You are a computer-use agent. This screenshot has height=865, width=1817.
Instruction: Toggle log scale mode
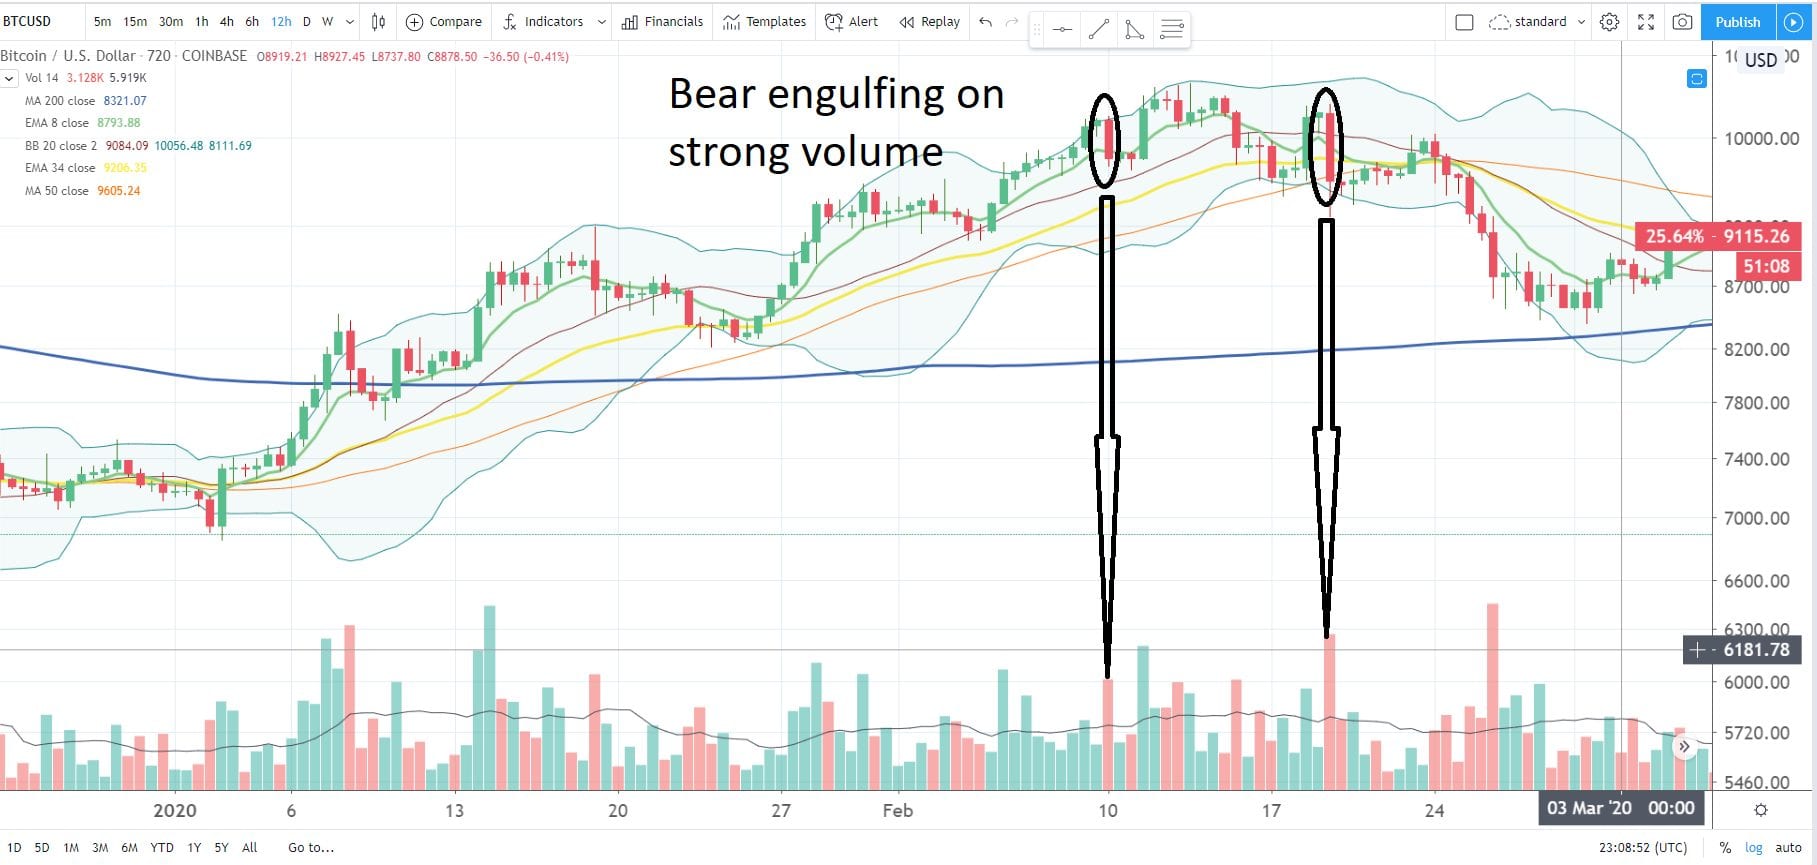point(1754,847)
